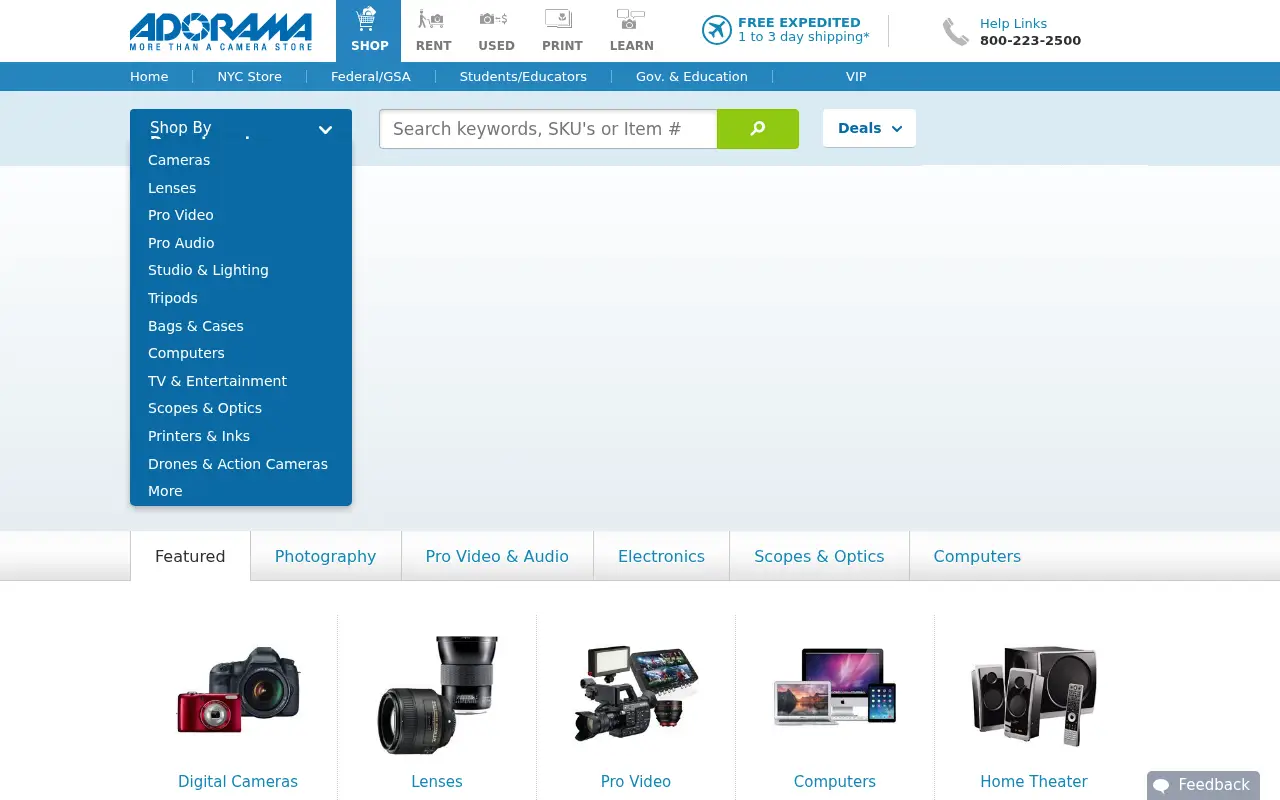The image size is (1280, 800).
Task: Open the Rent section
Action: pos(433,31)
